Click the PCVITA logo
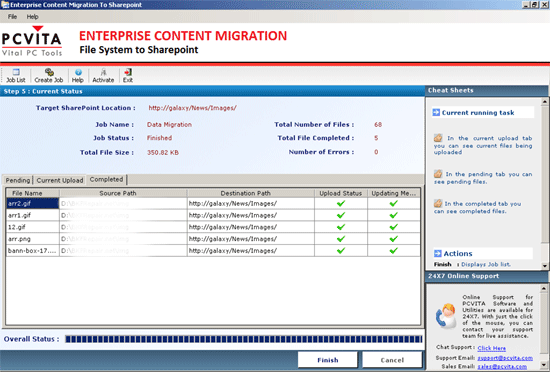The height and width of the screenshot is (372, 550). coord(32,41)
